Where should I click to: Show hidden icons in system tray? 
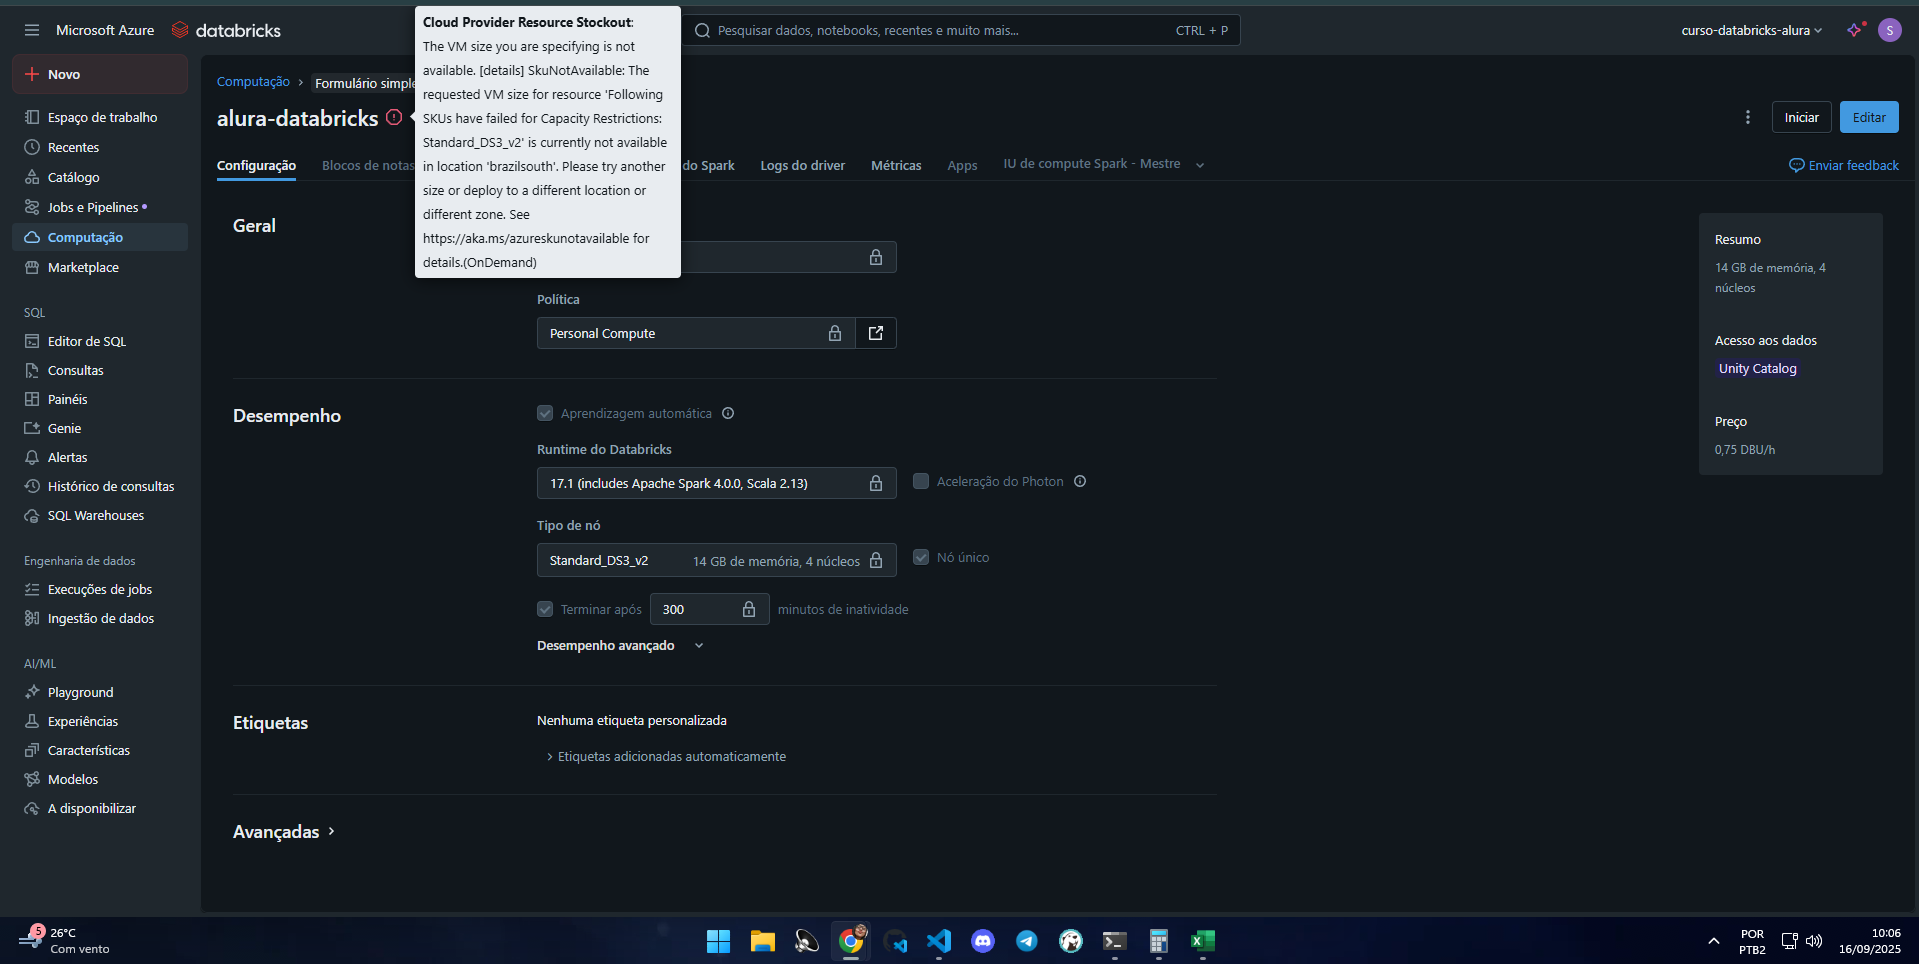[1713, 941]
